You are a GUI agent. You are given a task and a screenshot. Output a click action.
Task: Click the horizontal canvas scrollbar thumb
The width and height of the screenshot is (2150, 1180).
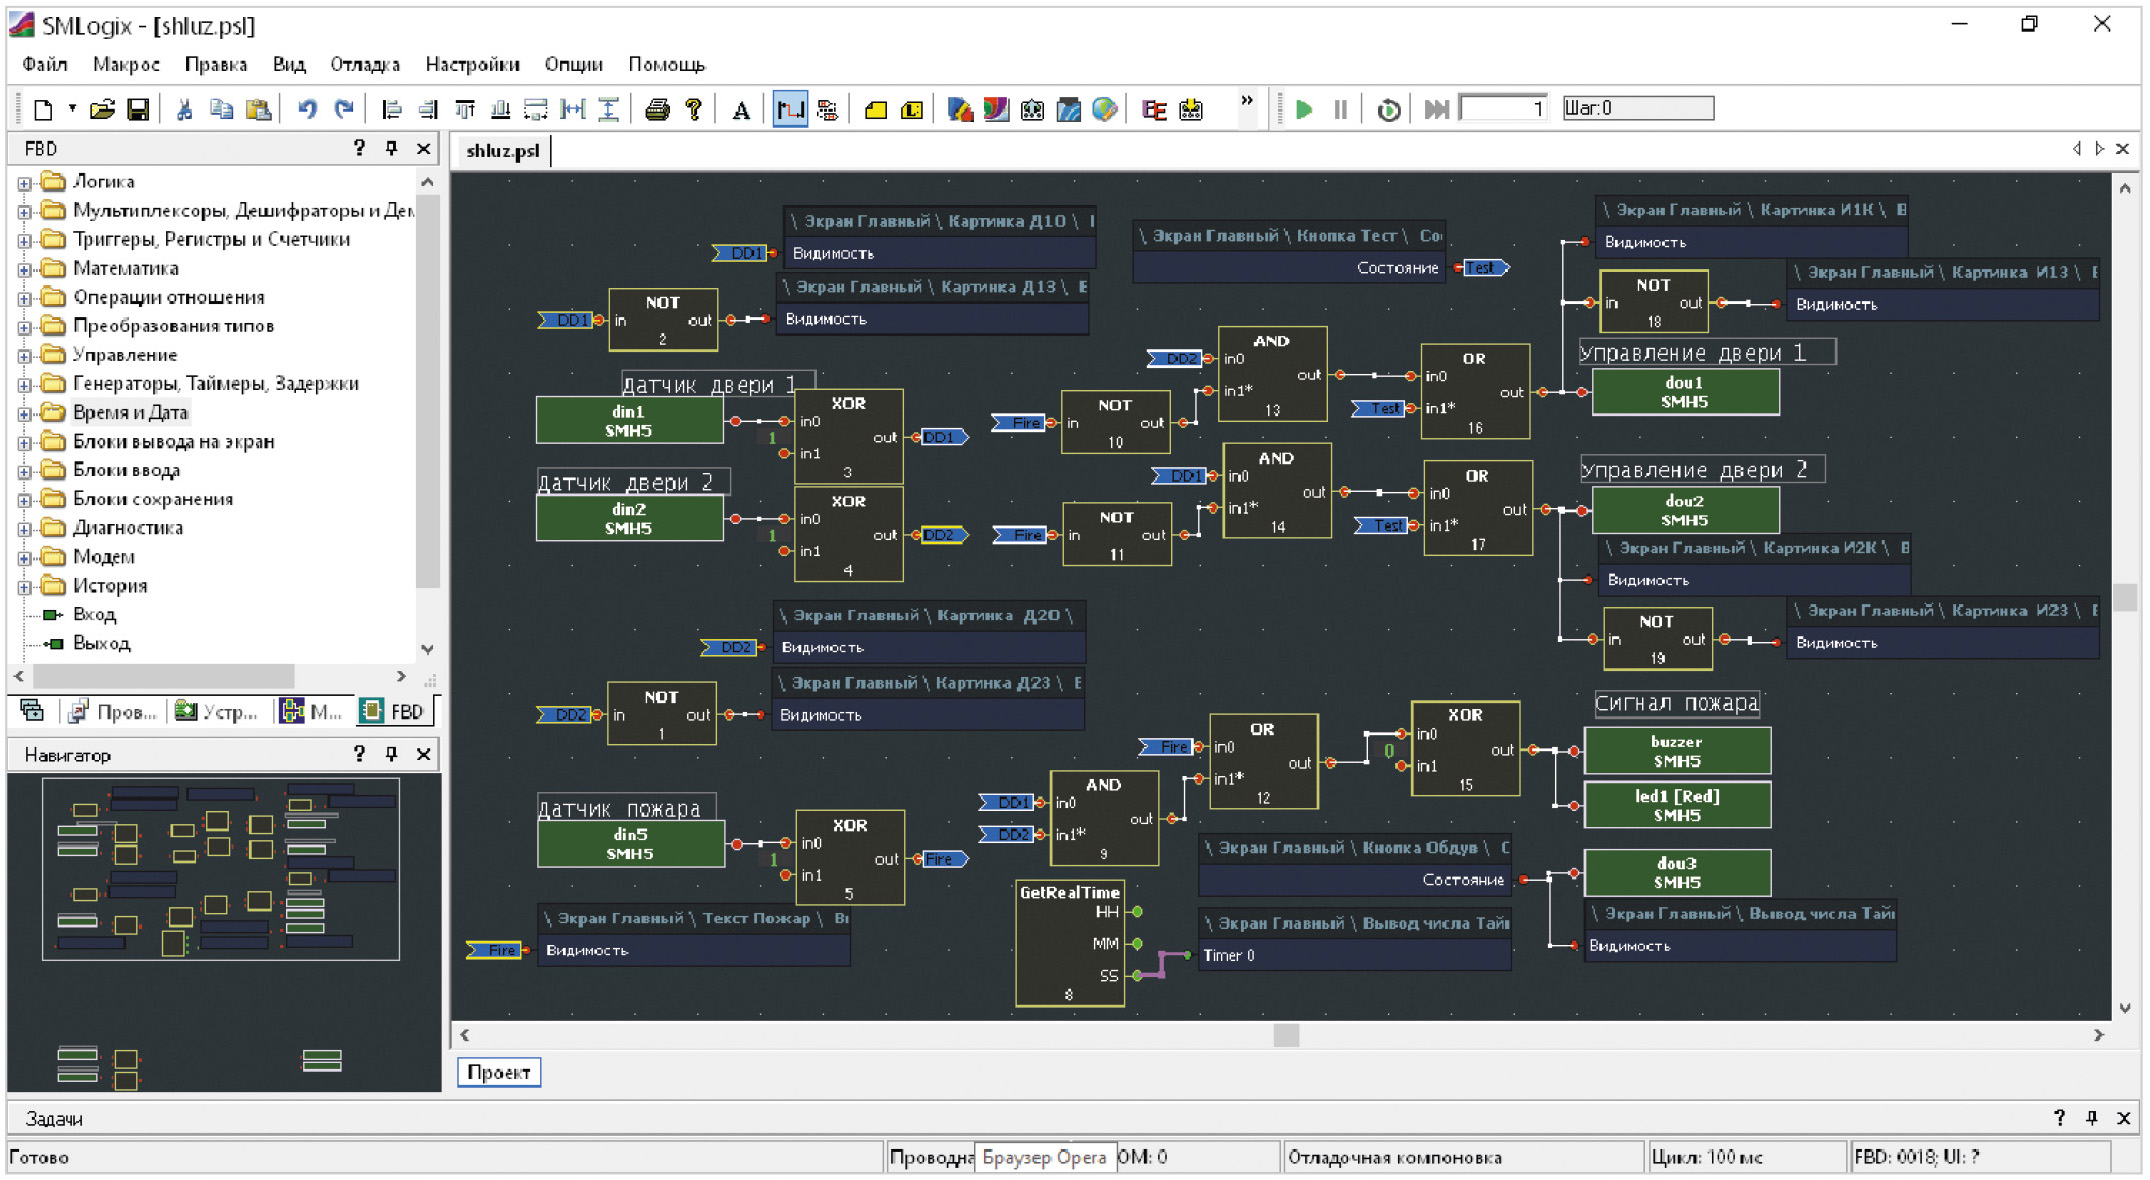[1286, 1035]
